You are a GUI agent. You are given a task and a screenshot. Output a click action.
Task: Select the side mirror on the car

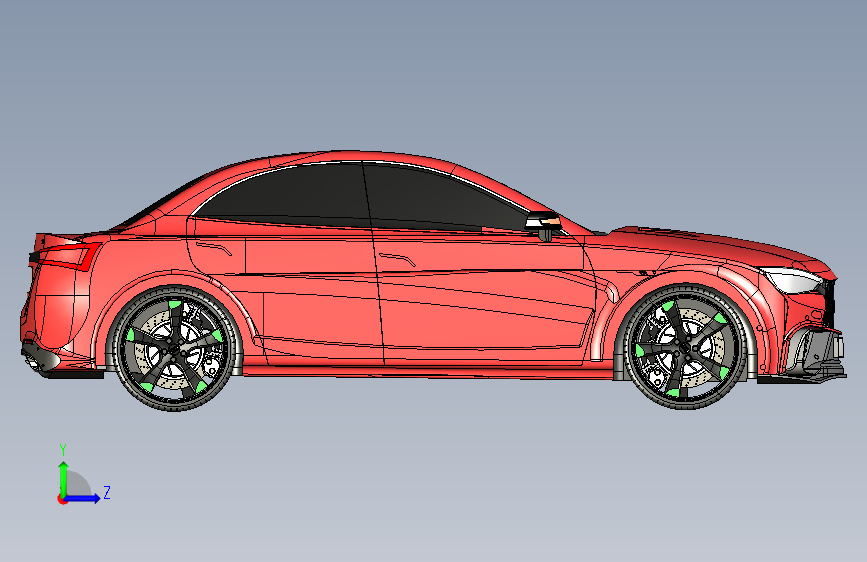544,225
